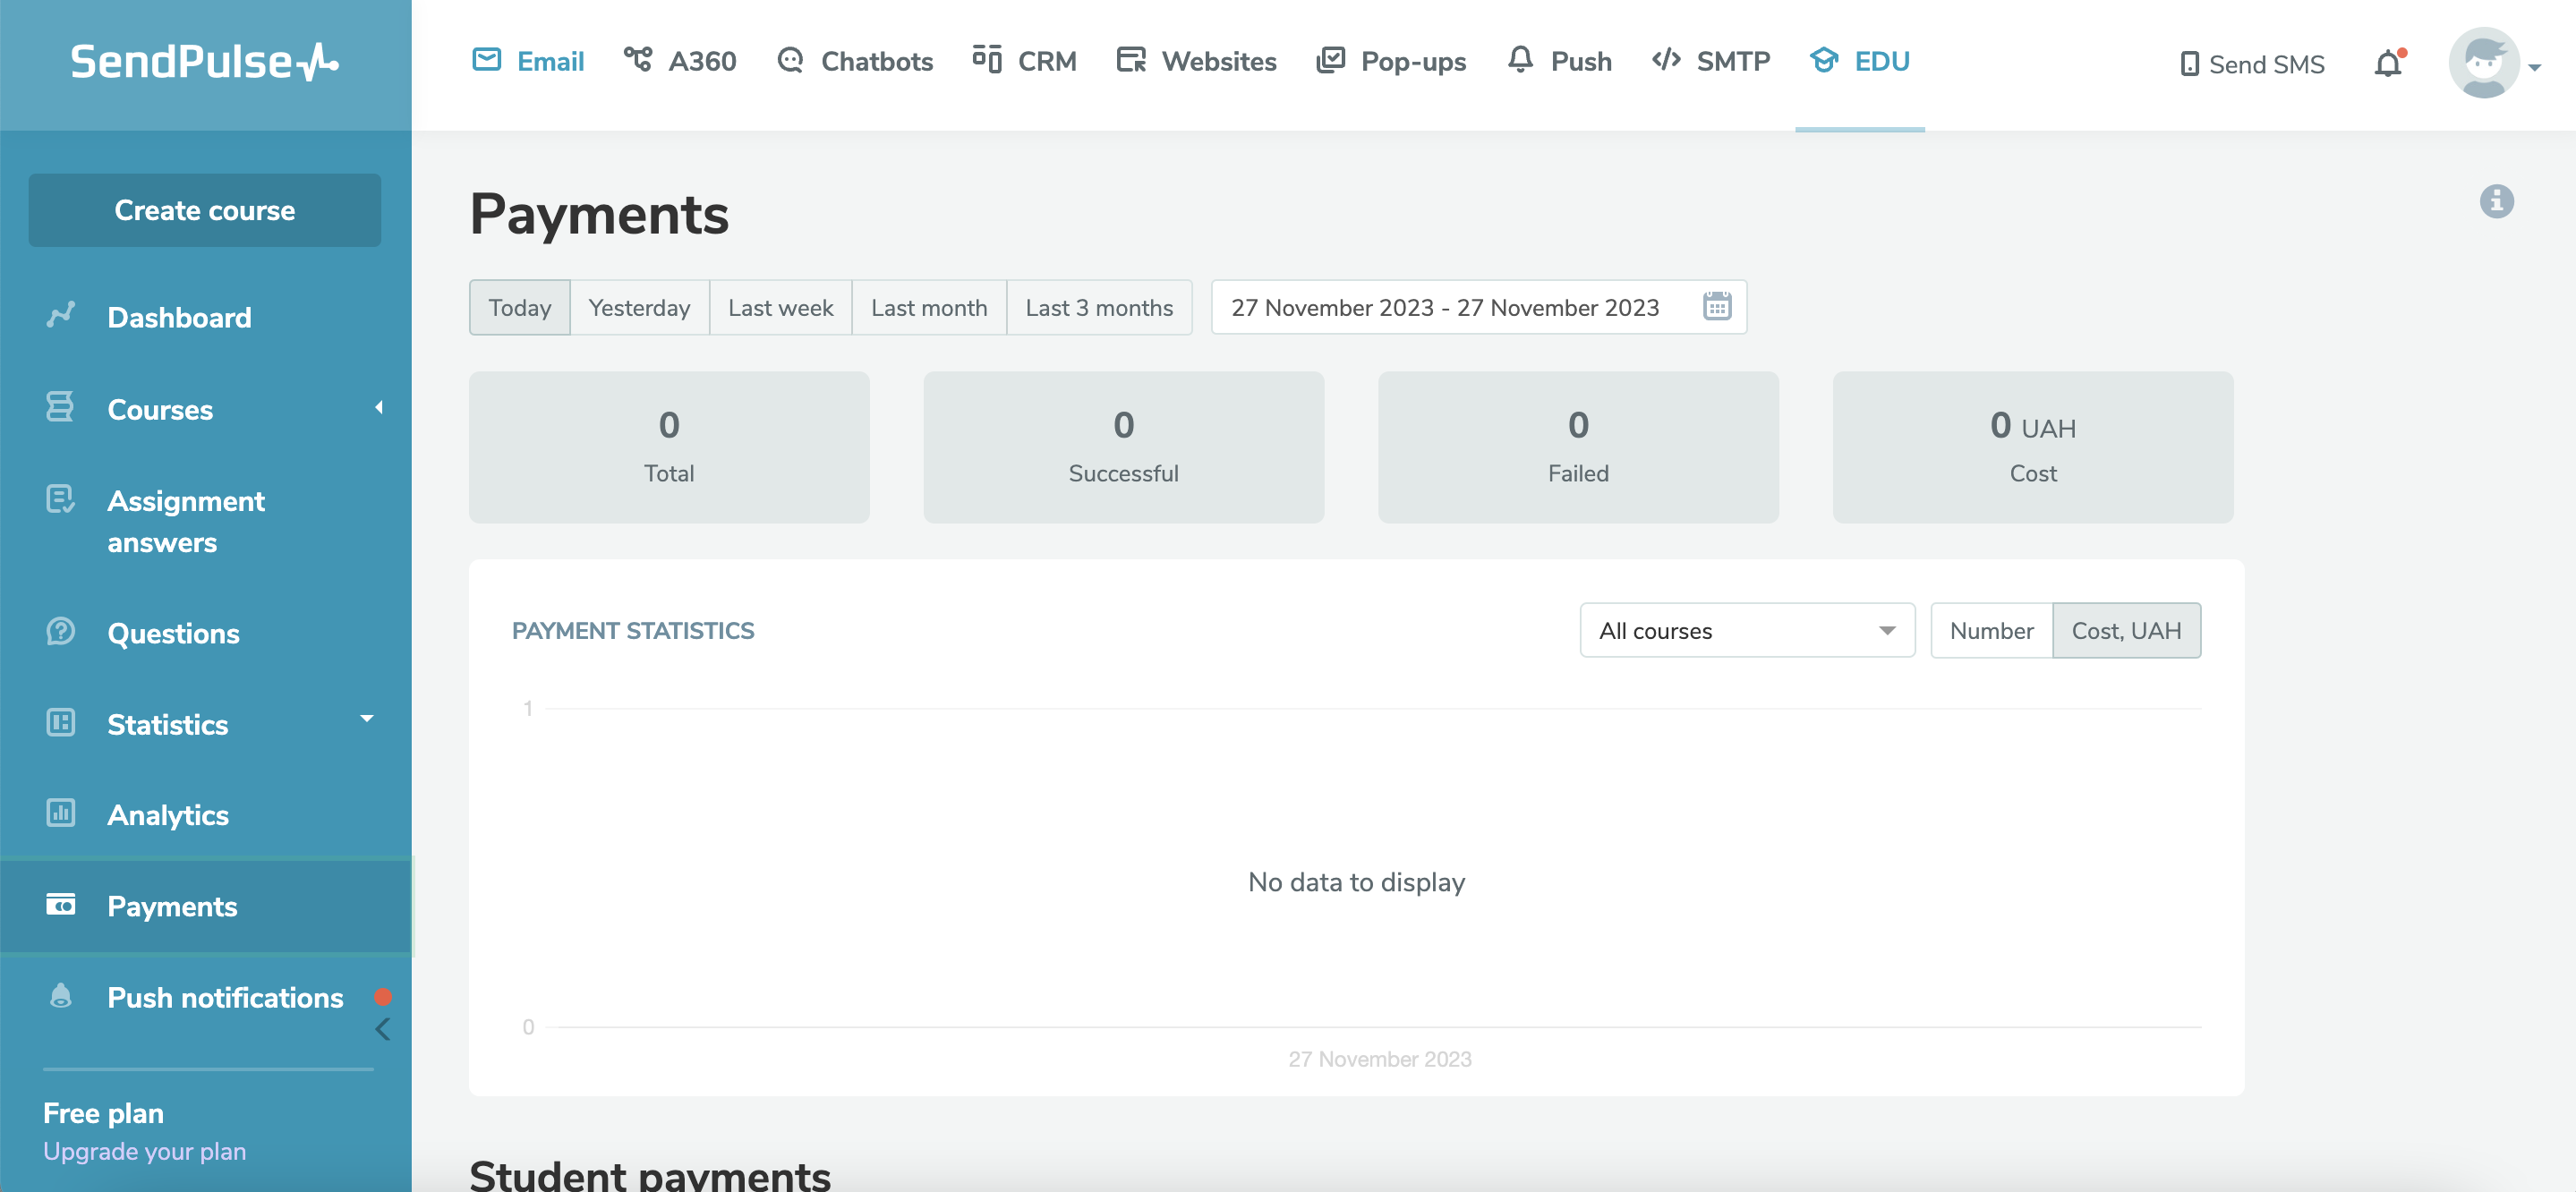The width and height of the screenshot is (2576, 1192).
Task: Click the Cost UAH summary card
Action: click(x=2033, y=447)
